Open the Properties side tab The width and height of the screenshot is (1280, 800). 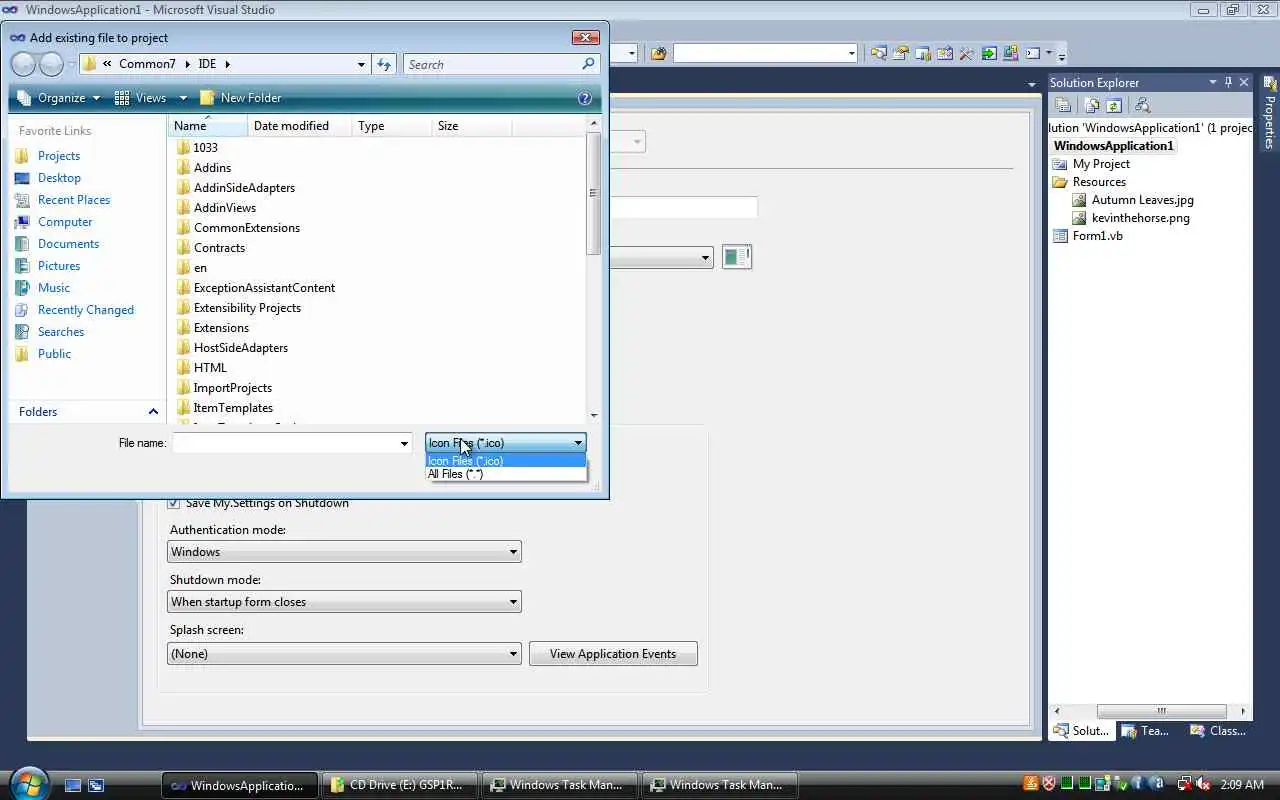(1268, 113)
